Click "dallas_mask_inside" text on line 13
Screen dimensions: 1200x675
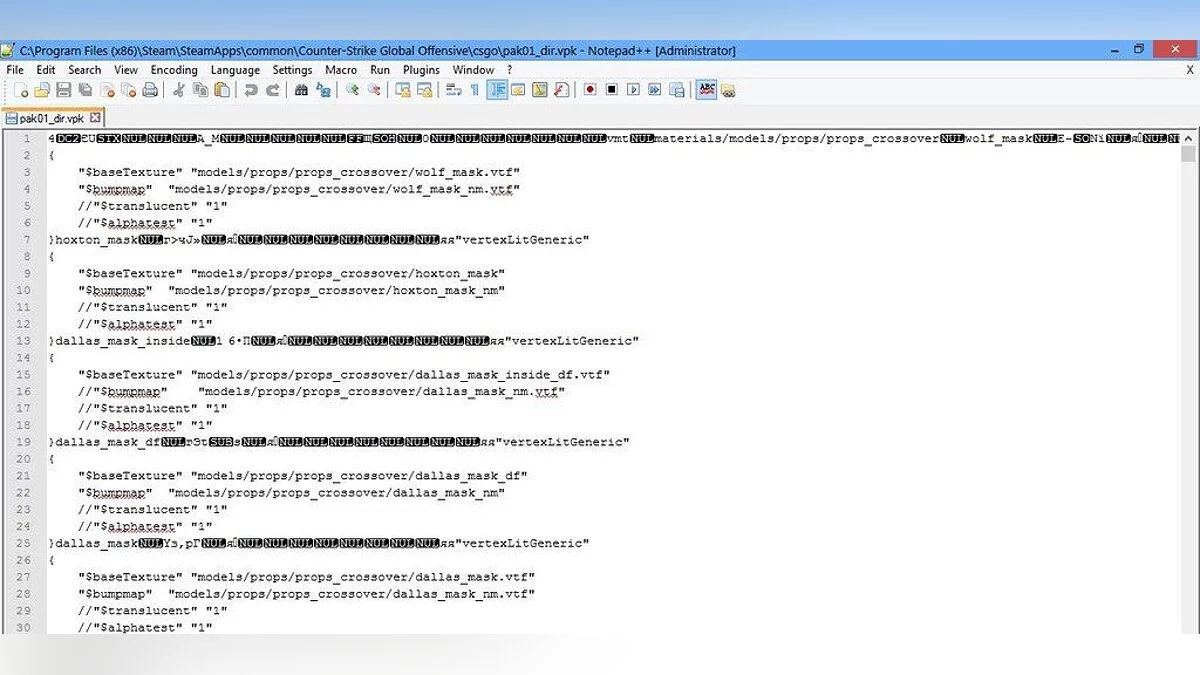point(121,341)
